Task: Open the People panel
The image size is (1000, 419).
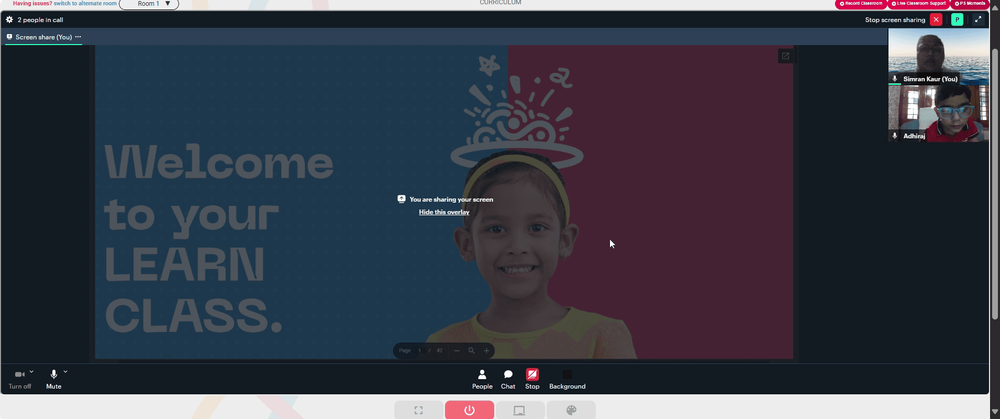Action: [x=482, y=379]
